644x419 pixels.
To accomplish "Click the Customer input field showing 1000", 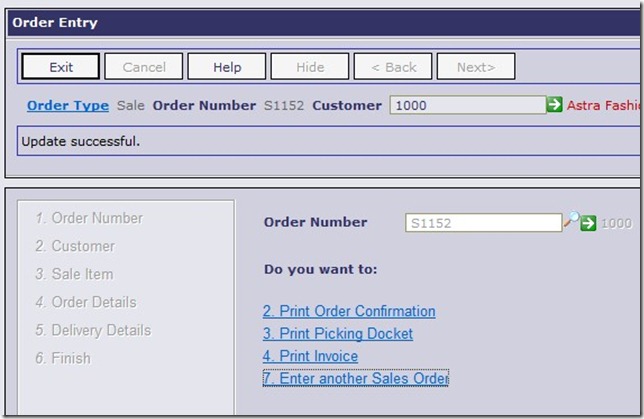I will (466, 105).
